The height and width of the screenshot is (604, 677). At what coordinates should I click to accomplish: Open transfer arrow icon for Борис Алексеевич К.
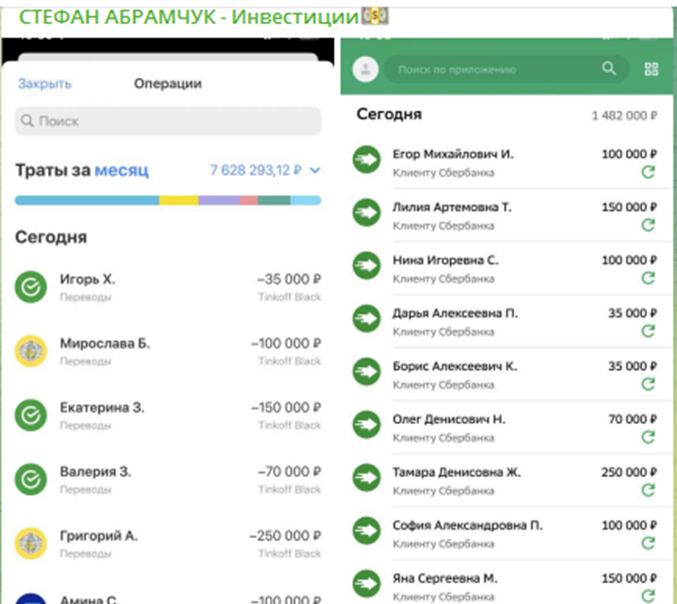pyautogui.click(x=367, y=371)
